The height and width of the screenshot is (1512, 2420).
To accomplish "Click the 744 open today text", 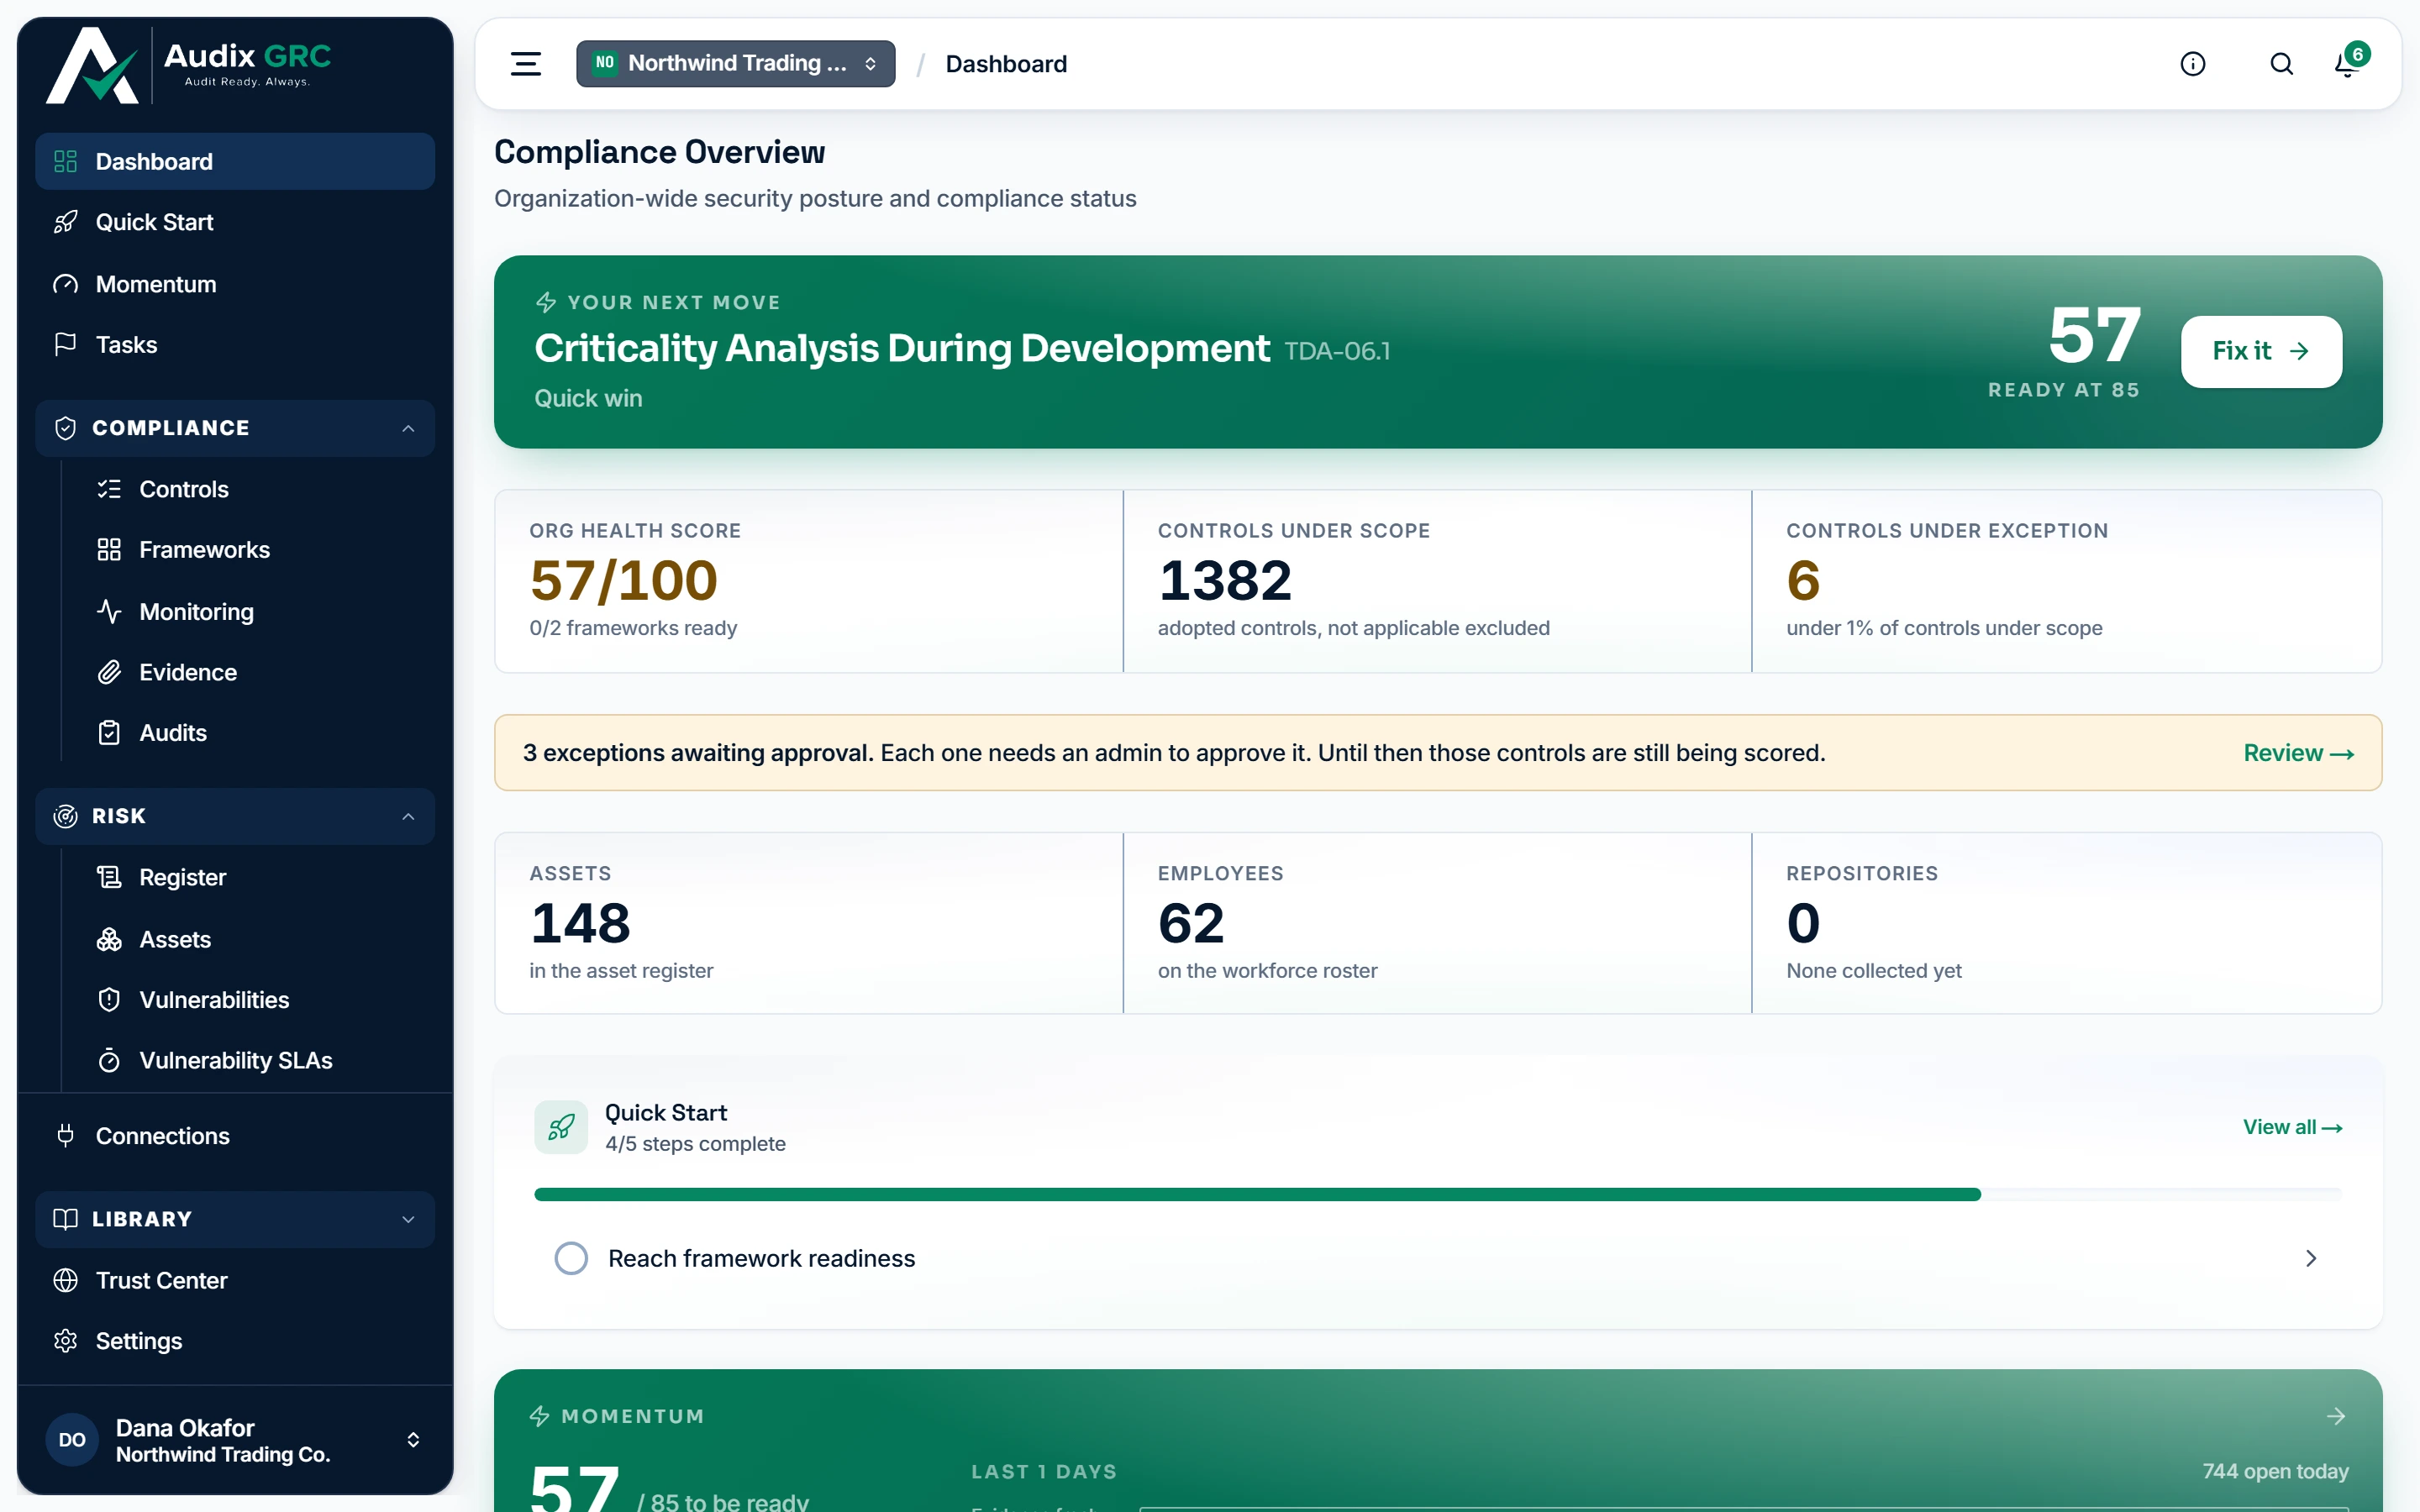I will point(2275,1471).
